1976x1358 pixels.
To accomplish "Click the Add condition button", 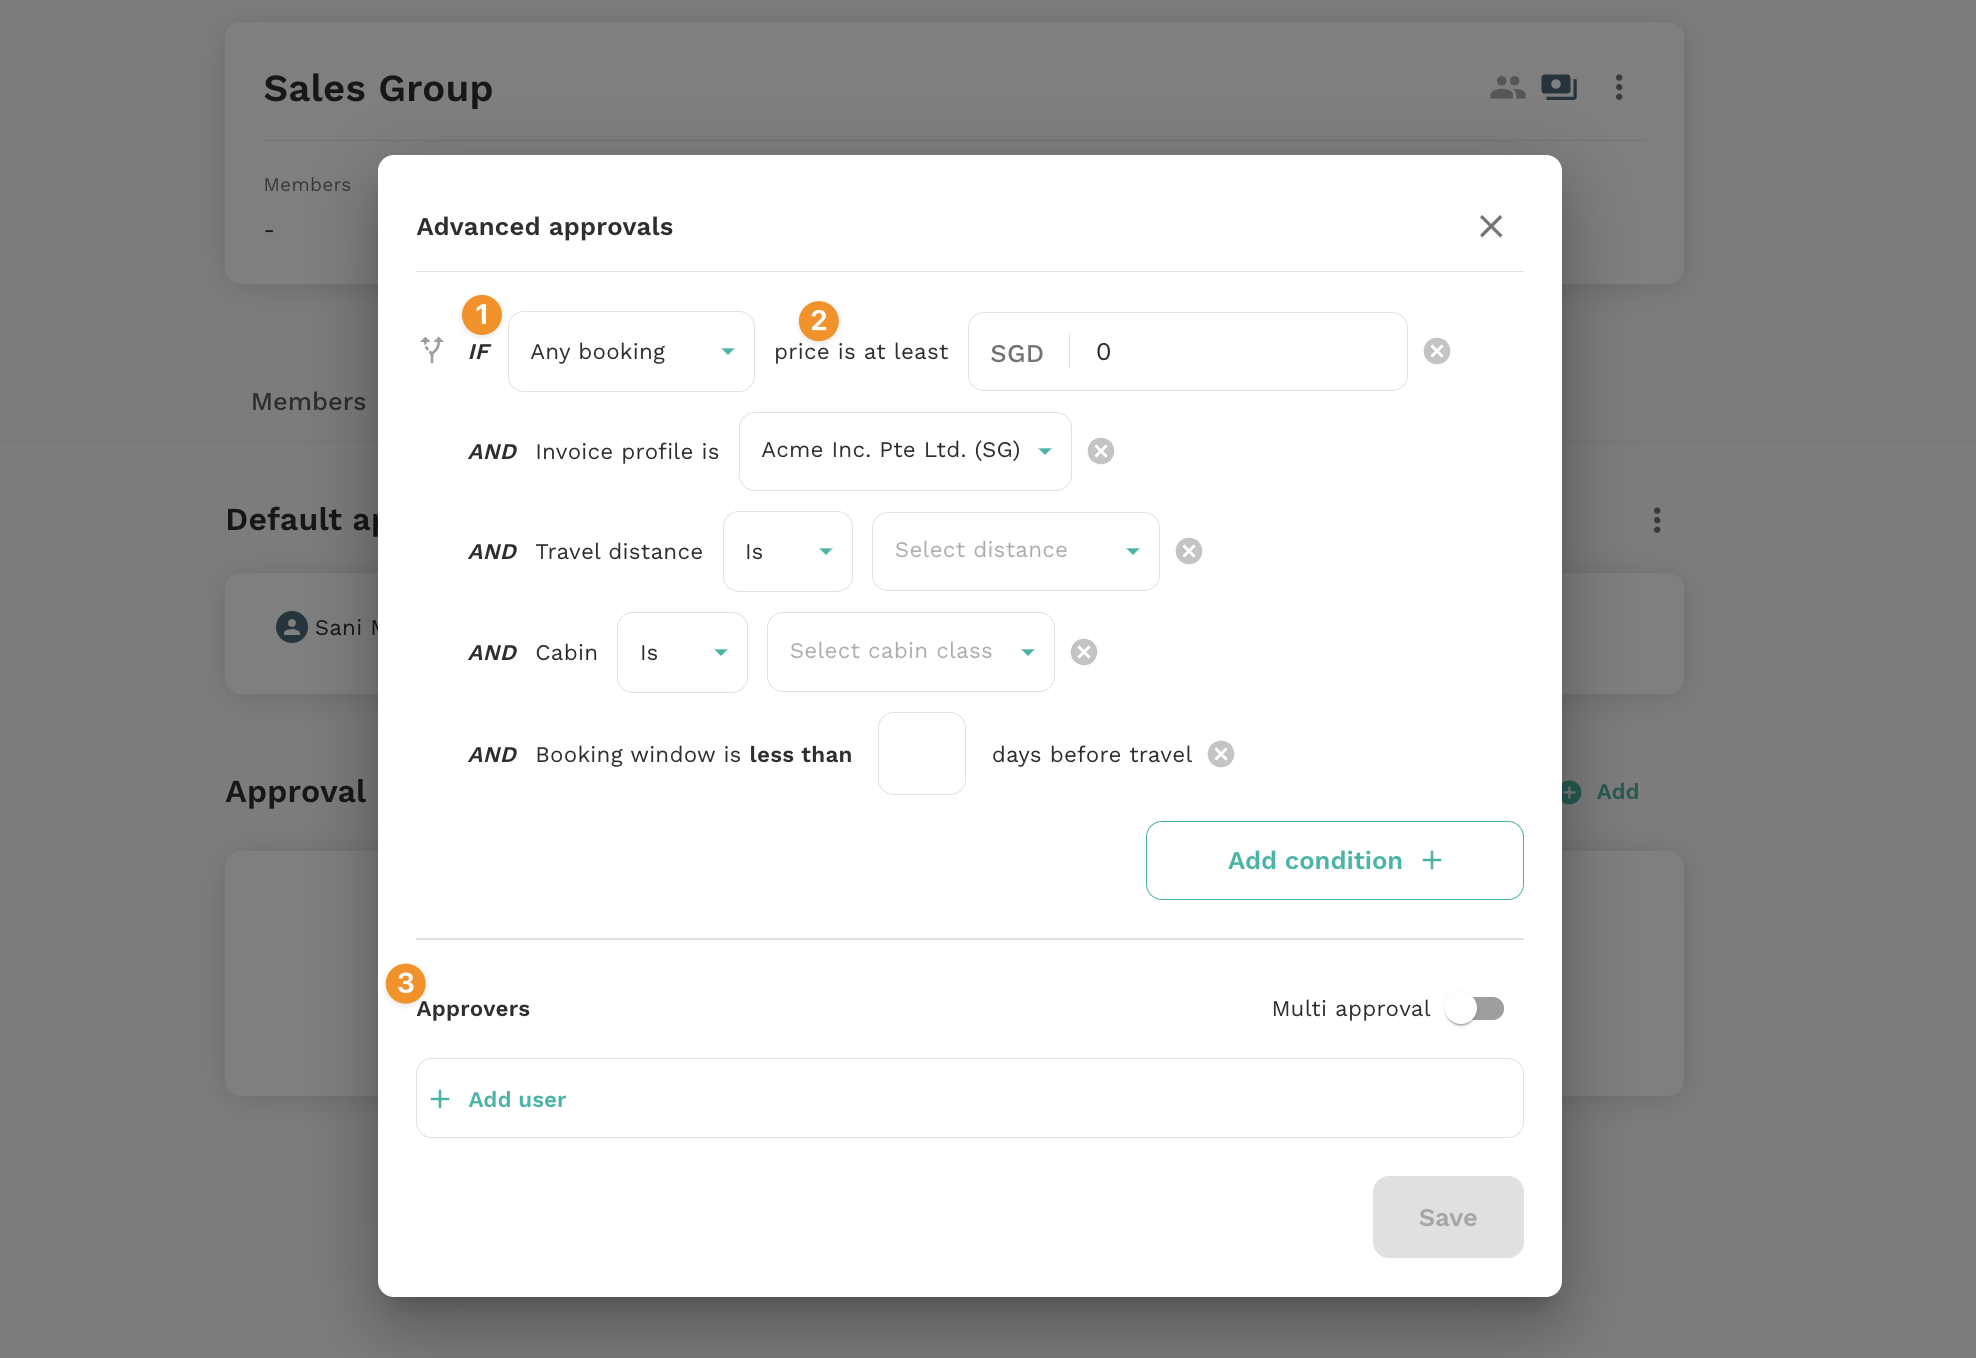I will point(1334,860).
